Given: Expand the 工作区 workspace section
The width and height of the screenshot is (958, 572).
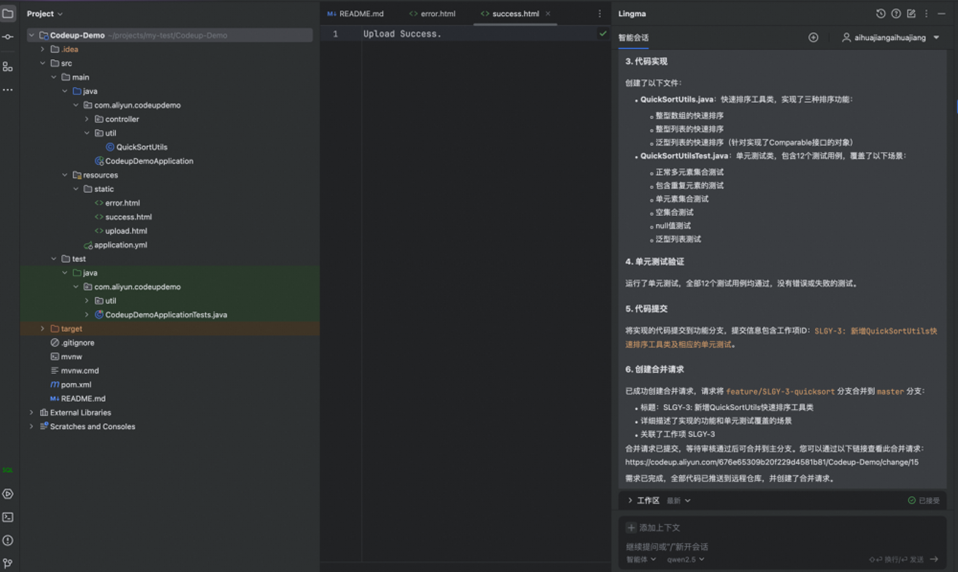Looking at the screenshot, I should tap(630, 500).
